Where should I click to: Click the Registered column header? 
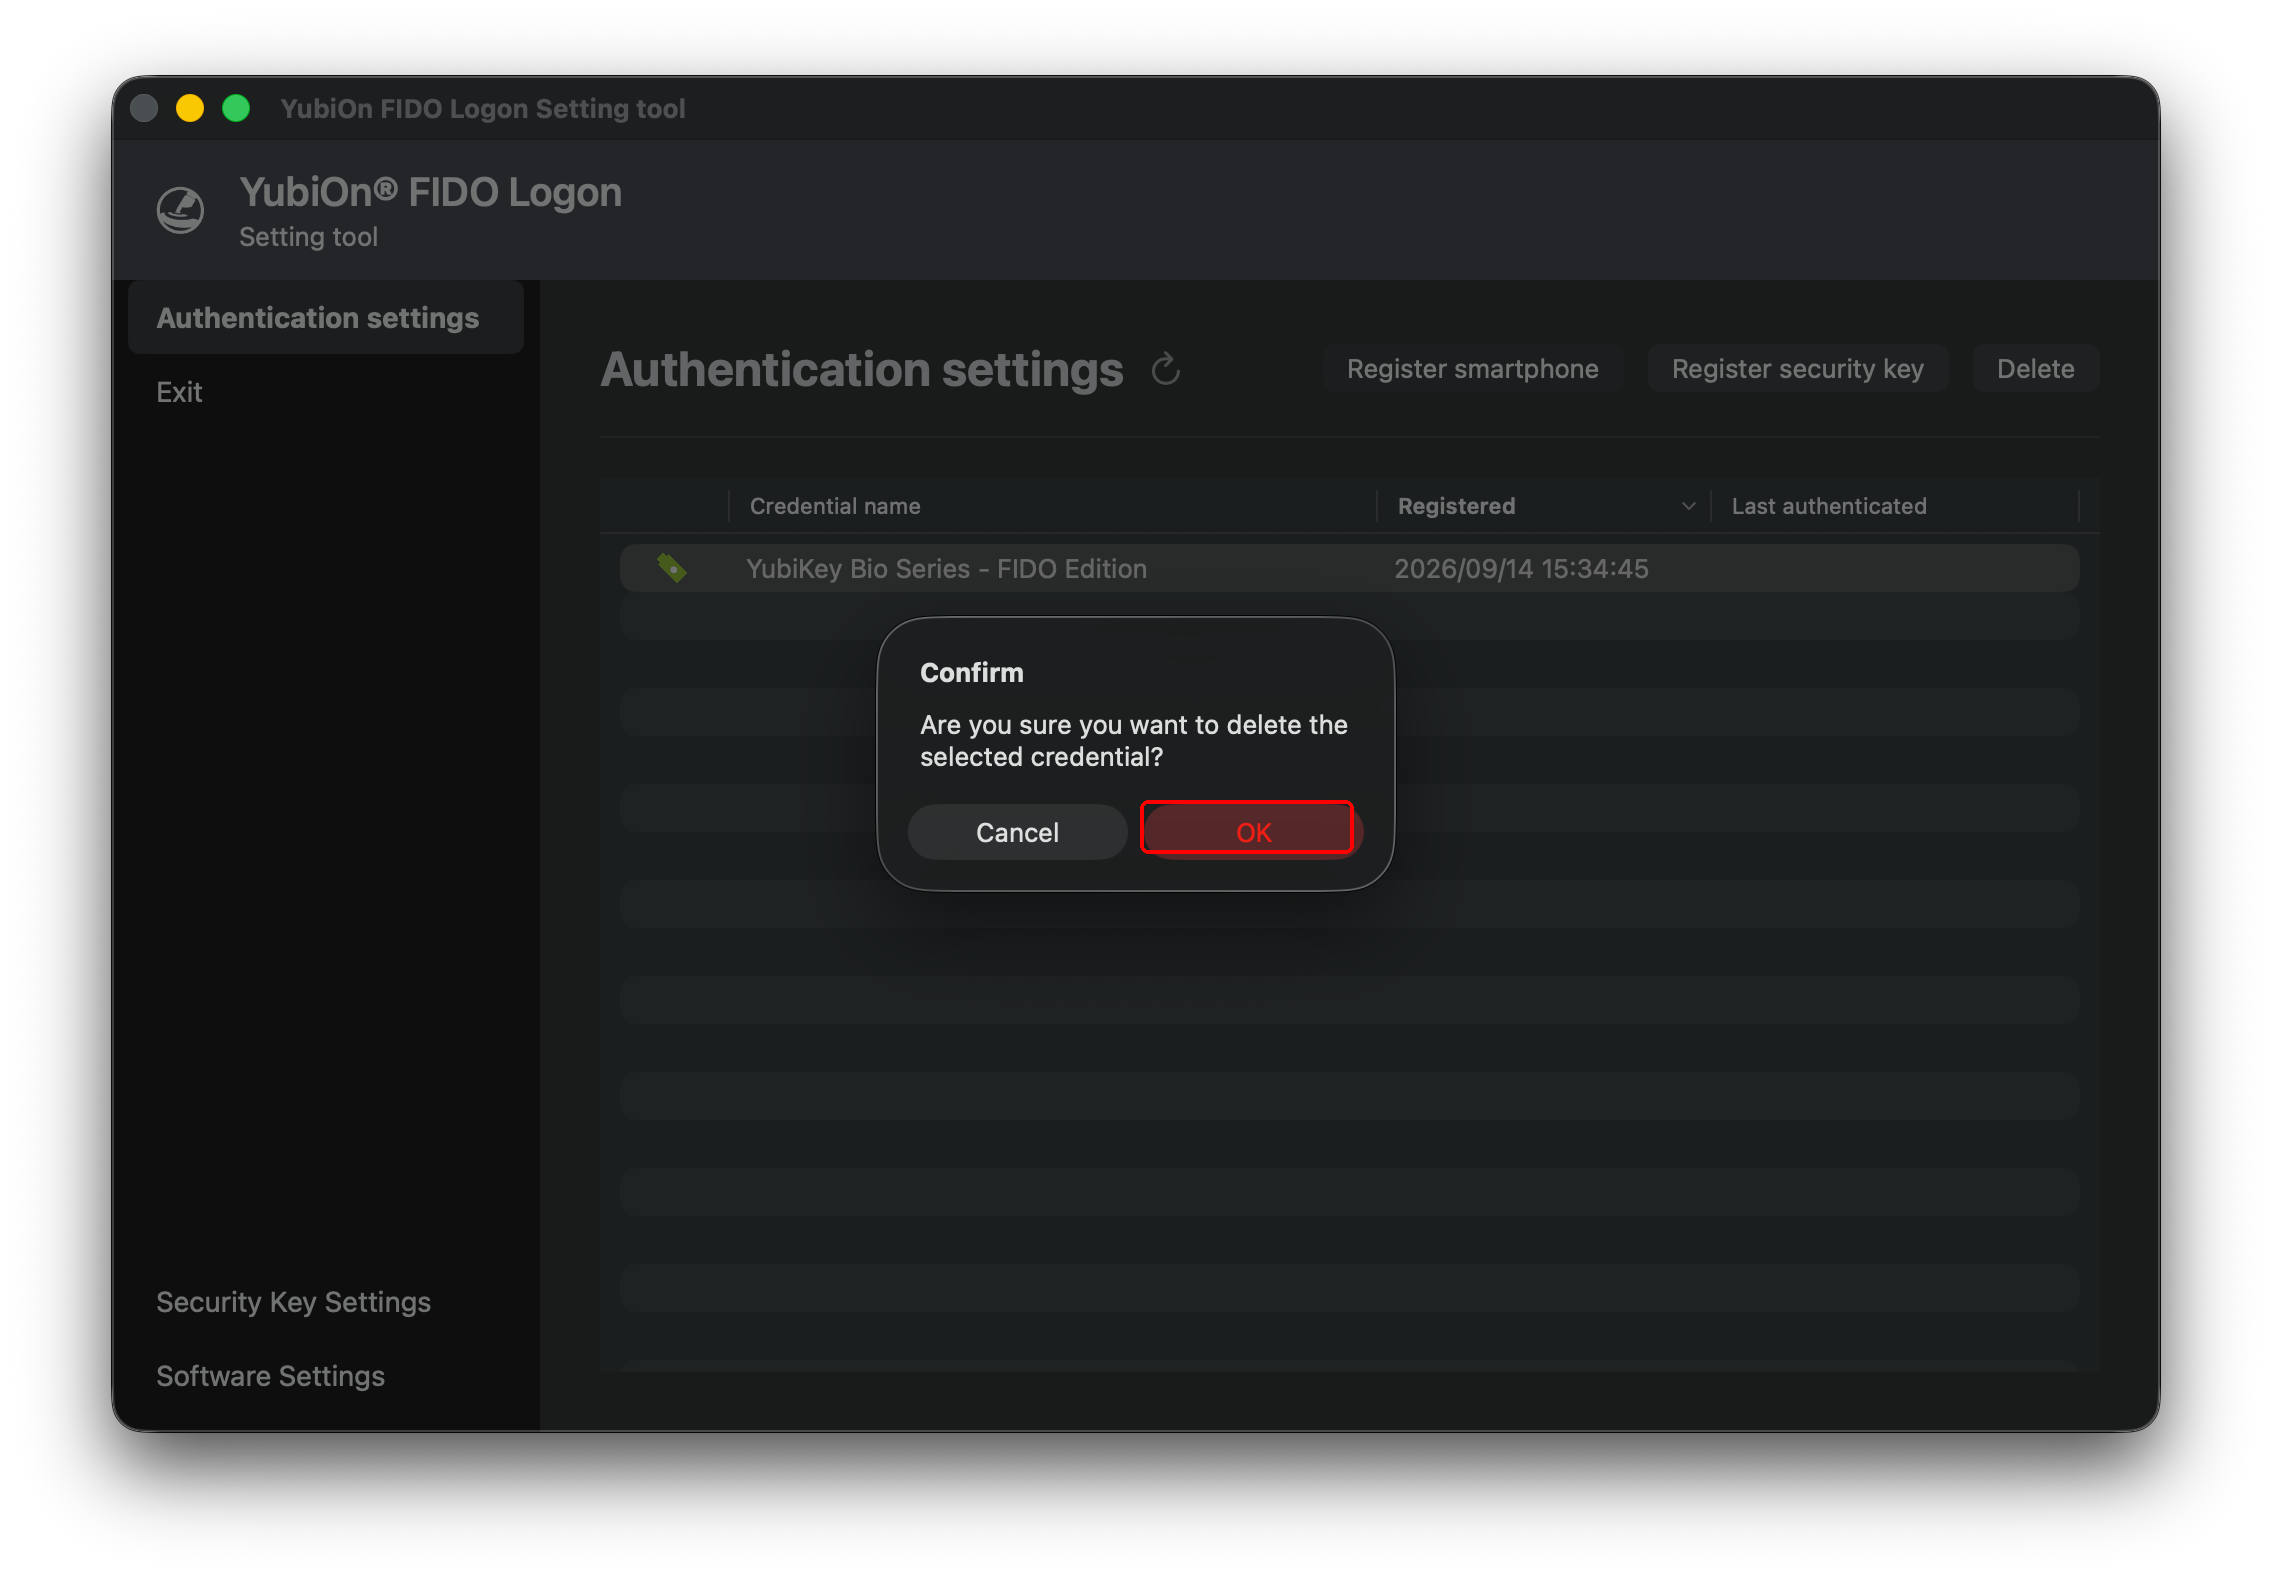click(1542, 506)
